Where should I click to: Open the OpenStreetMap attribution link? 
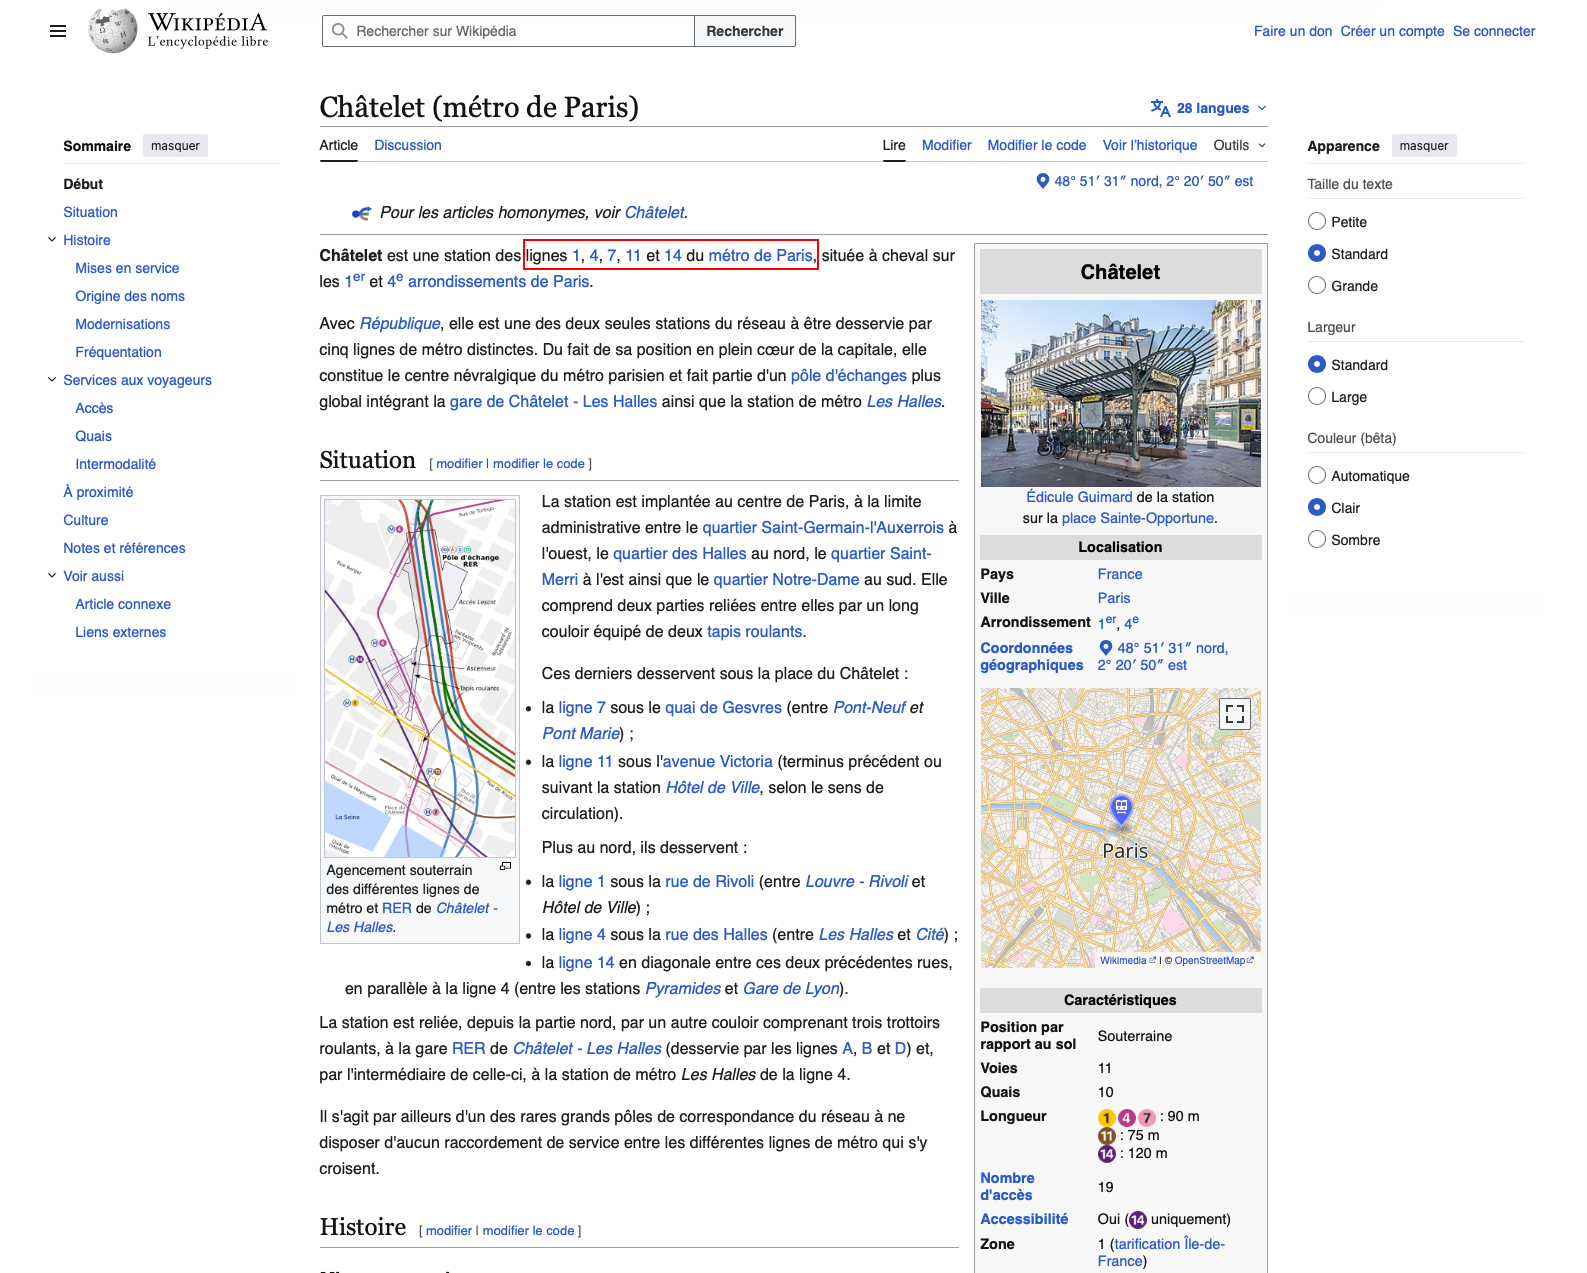(1213, 961)
